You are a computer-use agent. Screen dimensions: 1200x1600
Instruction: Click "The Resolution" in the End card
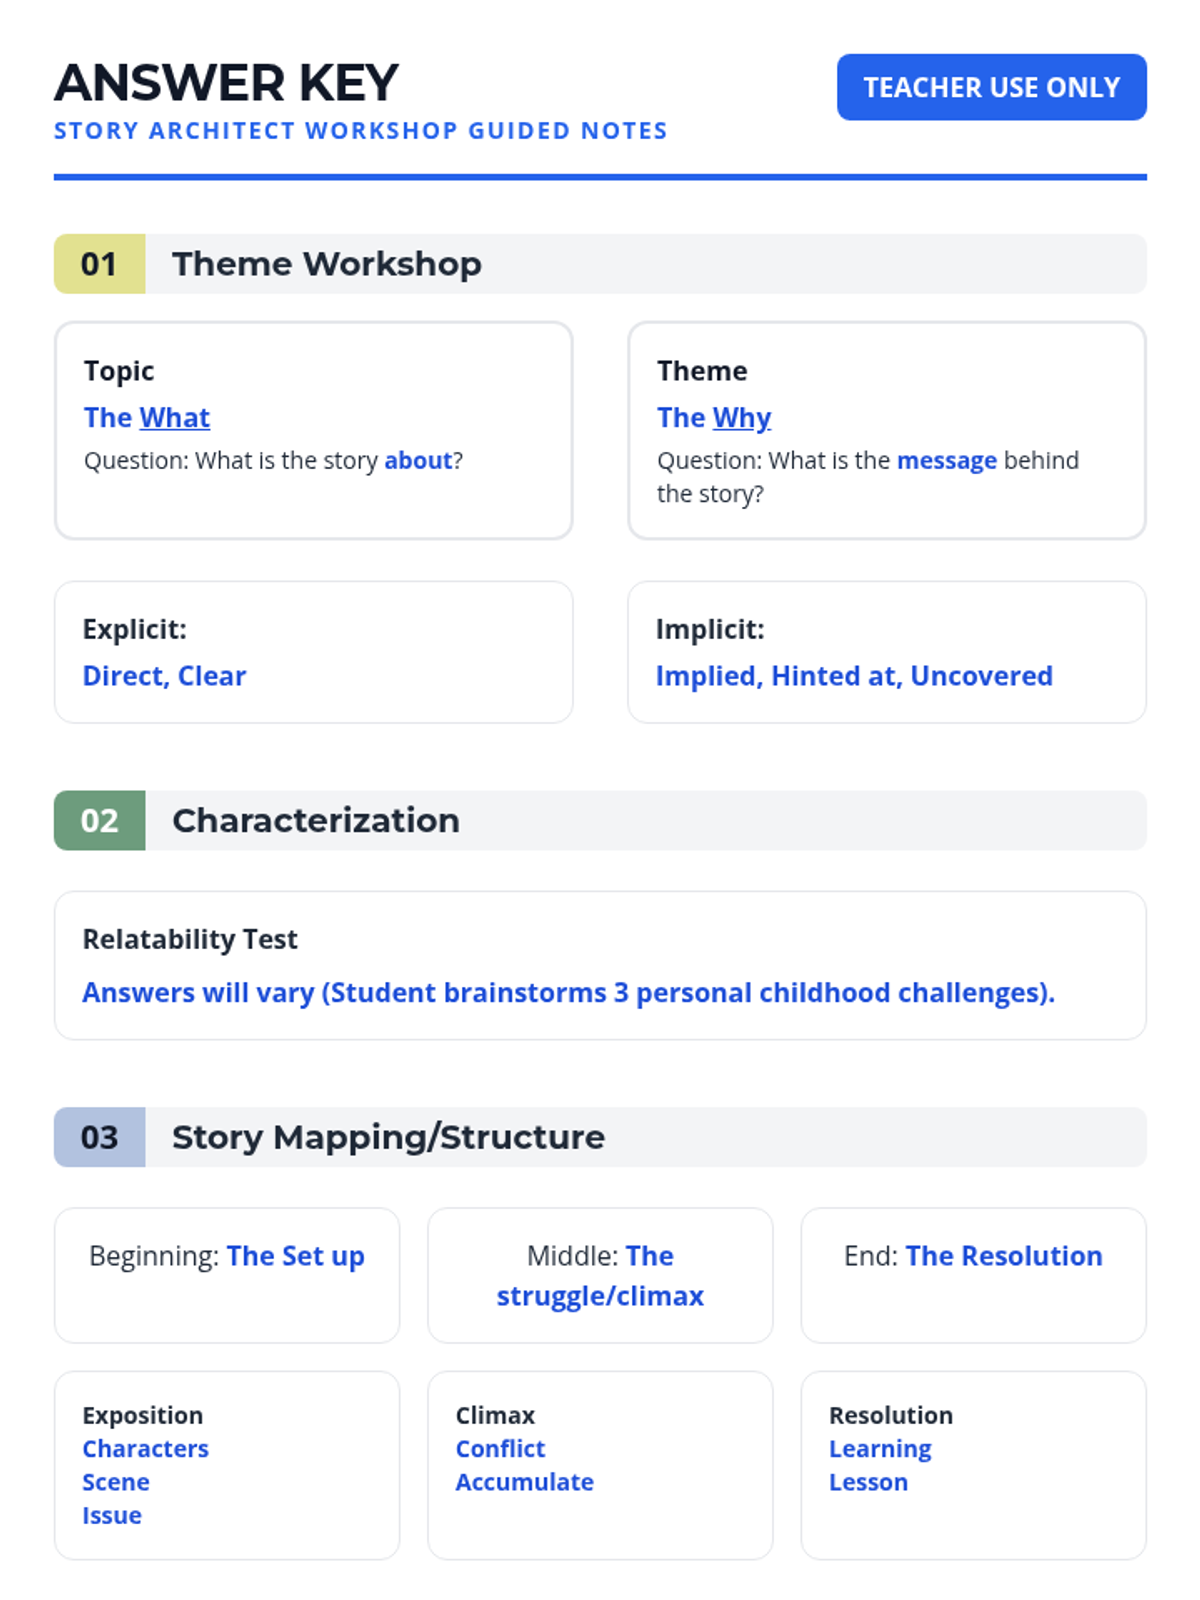point(1003,1255)
